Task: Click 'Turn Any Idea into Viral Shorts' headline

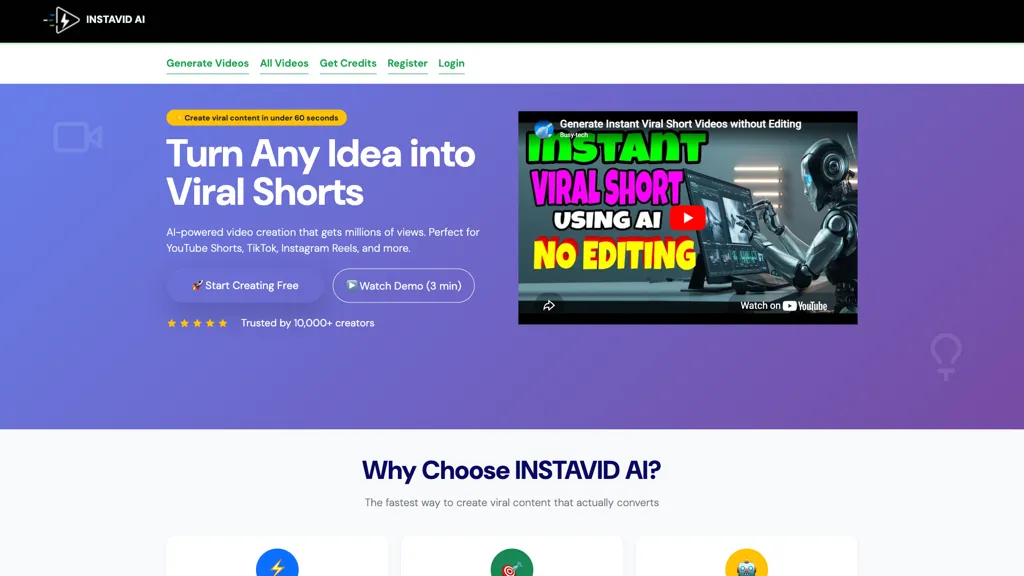Action: click(321, 172)
